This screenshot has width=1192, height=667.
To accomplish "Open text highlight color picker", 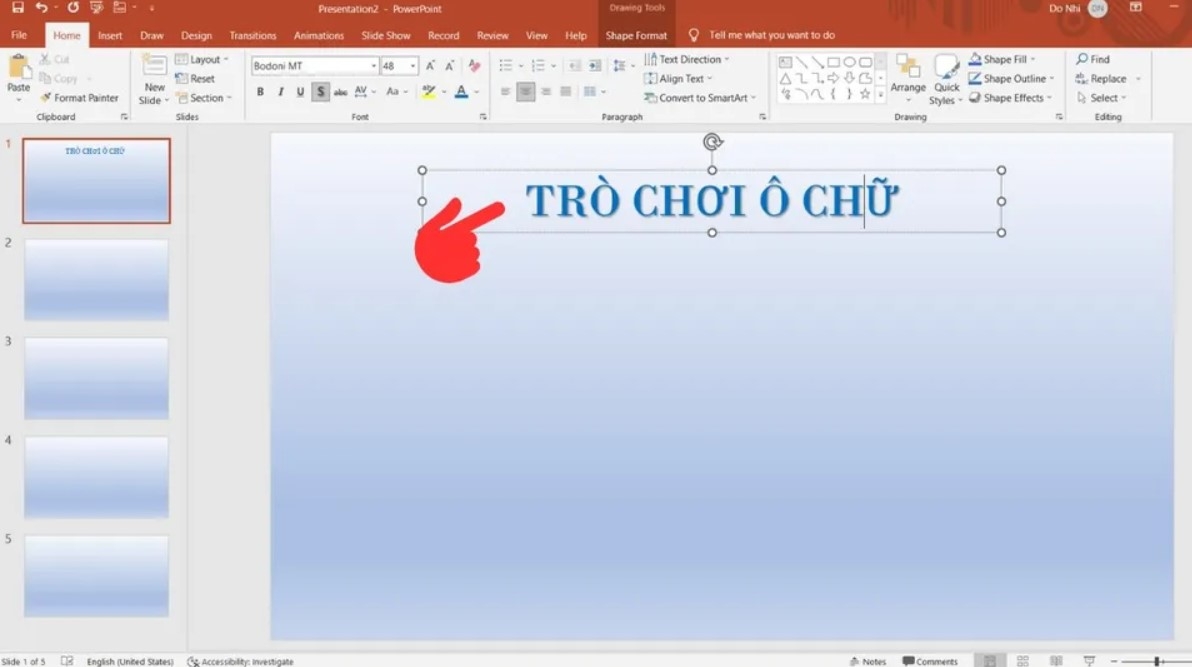I will [433, 92].
